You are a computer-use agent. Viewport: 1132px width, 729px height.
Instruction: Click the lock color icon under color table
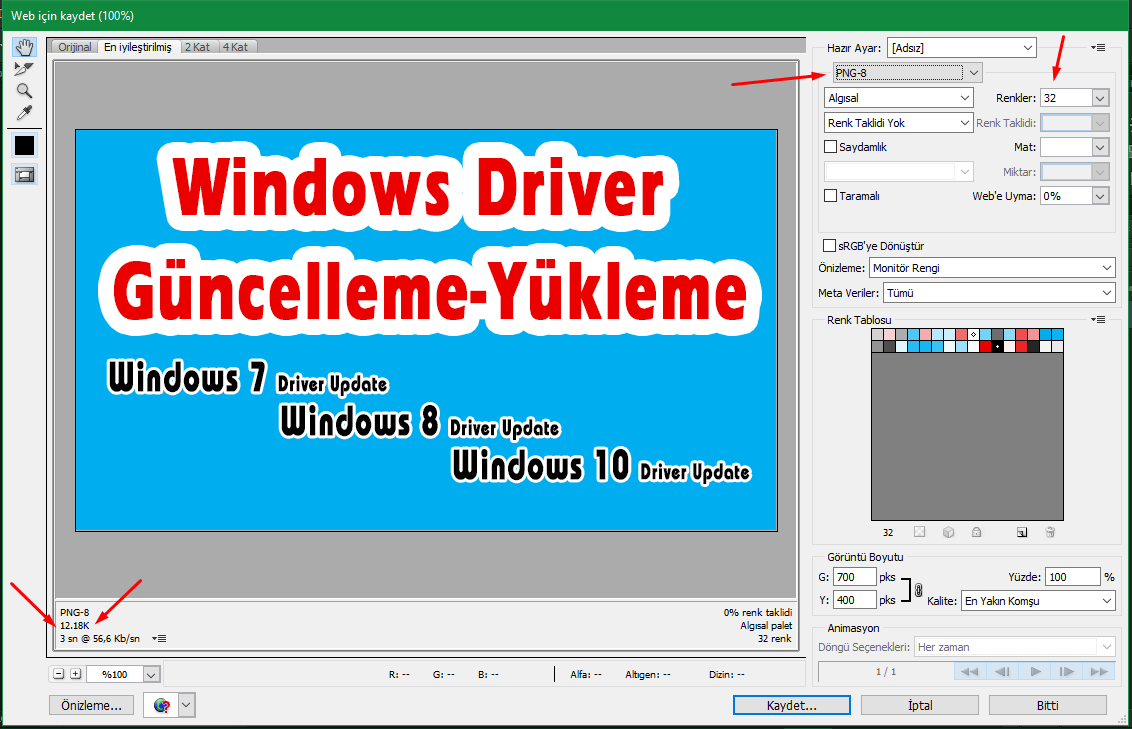[x=976, y=532]
